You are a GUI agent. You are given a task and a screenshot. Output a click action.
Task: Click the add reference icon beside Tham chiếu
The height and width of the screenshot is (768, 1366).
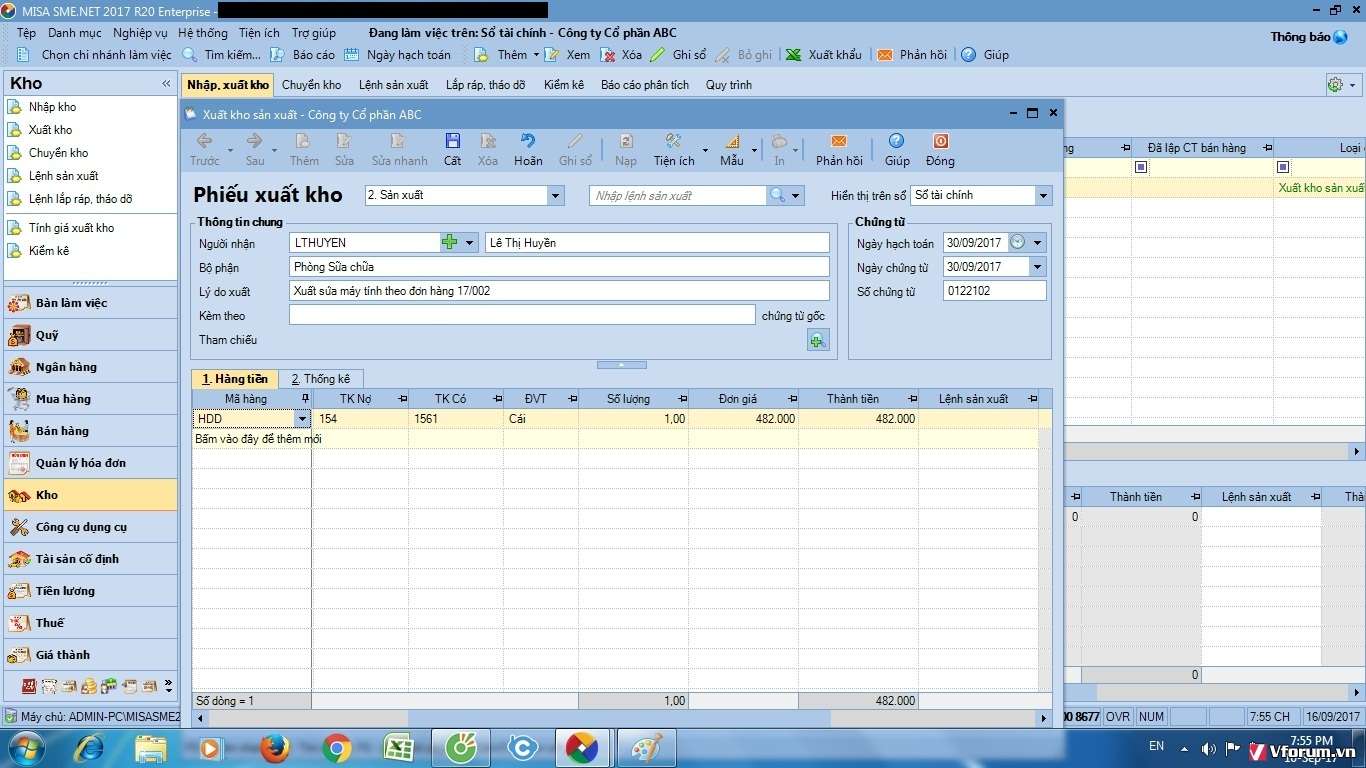pyautogui.click(x=818, y=341)
